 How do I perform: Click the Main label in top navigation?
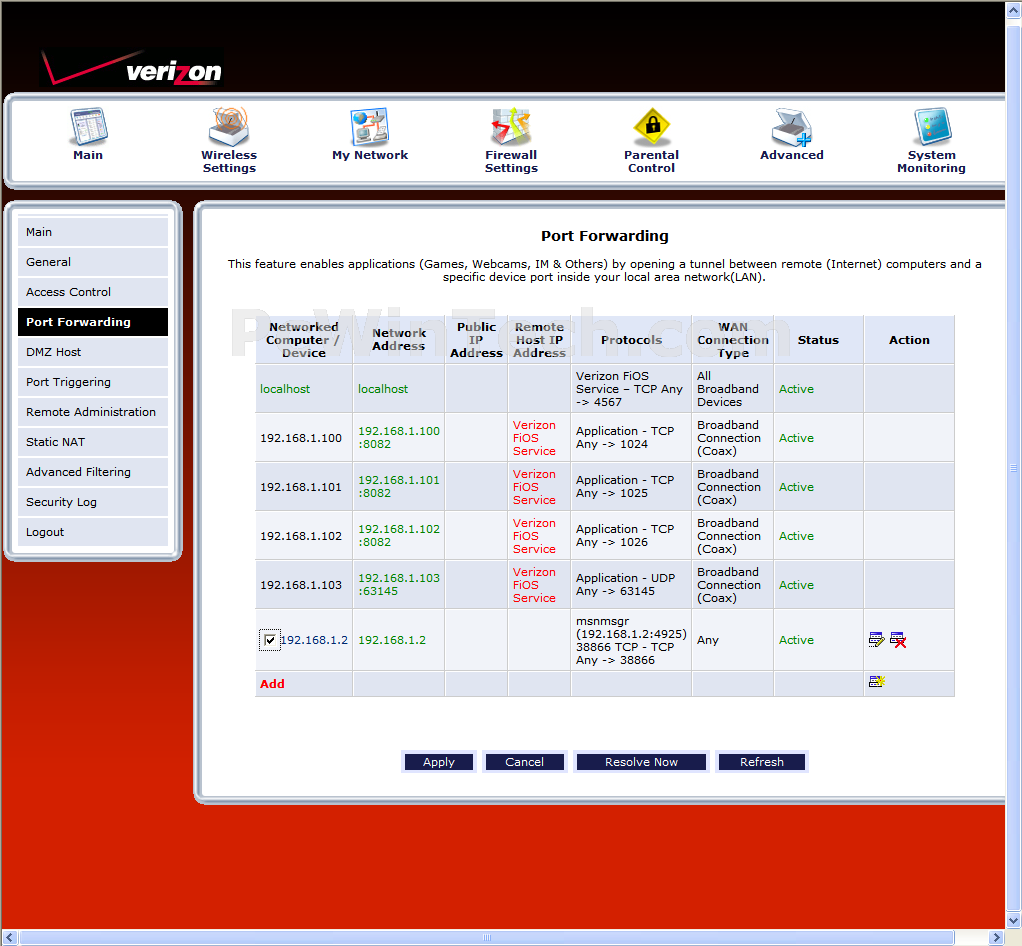(x=88, y=155)
